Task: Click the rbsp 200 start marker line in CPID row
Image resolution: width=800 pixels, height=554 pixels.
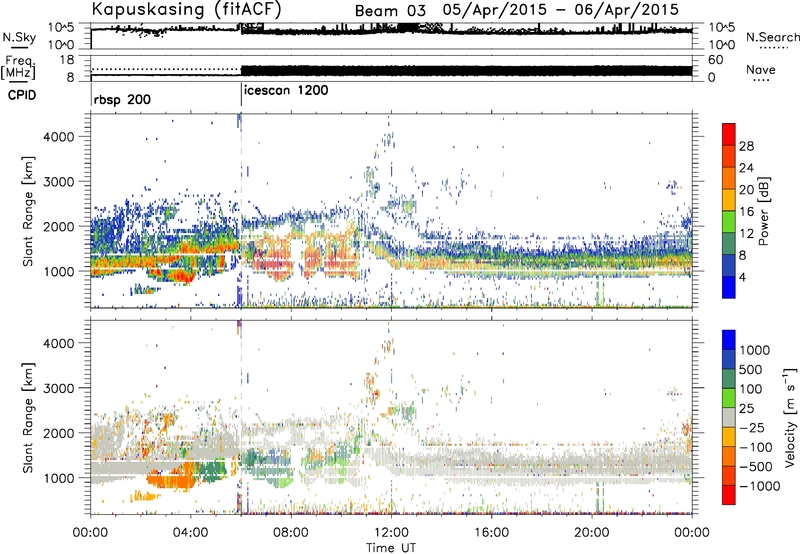Action: point(91,95)
